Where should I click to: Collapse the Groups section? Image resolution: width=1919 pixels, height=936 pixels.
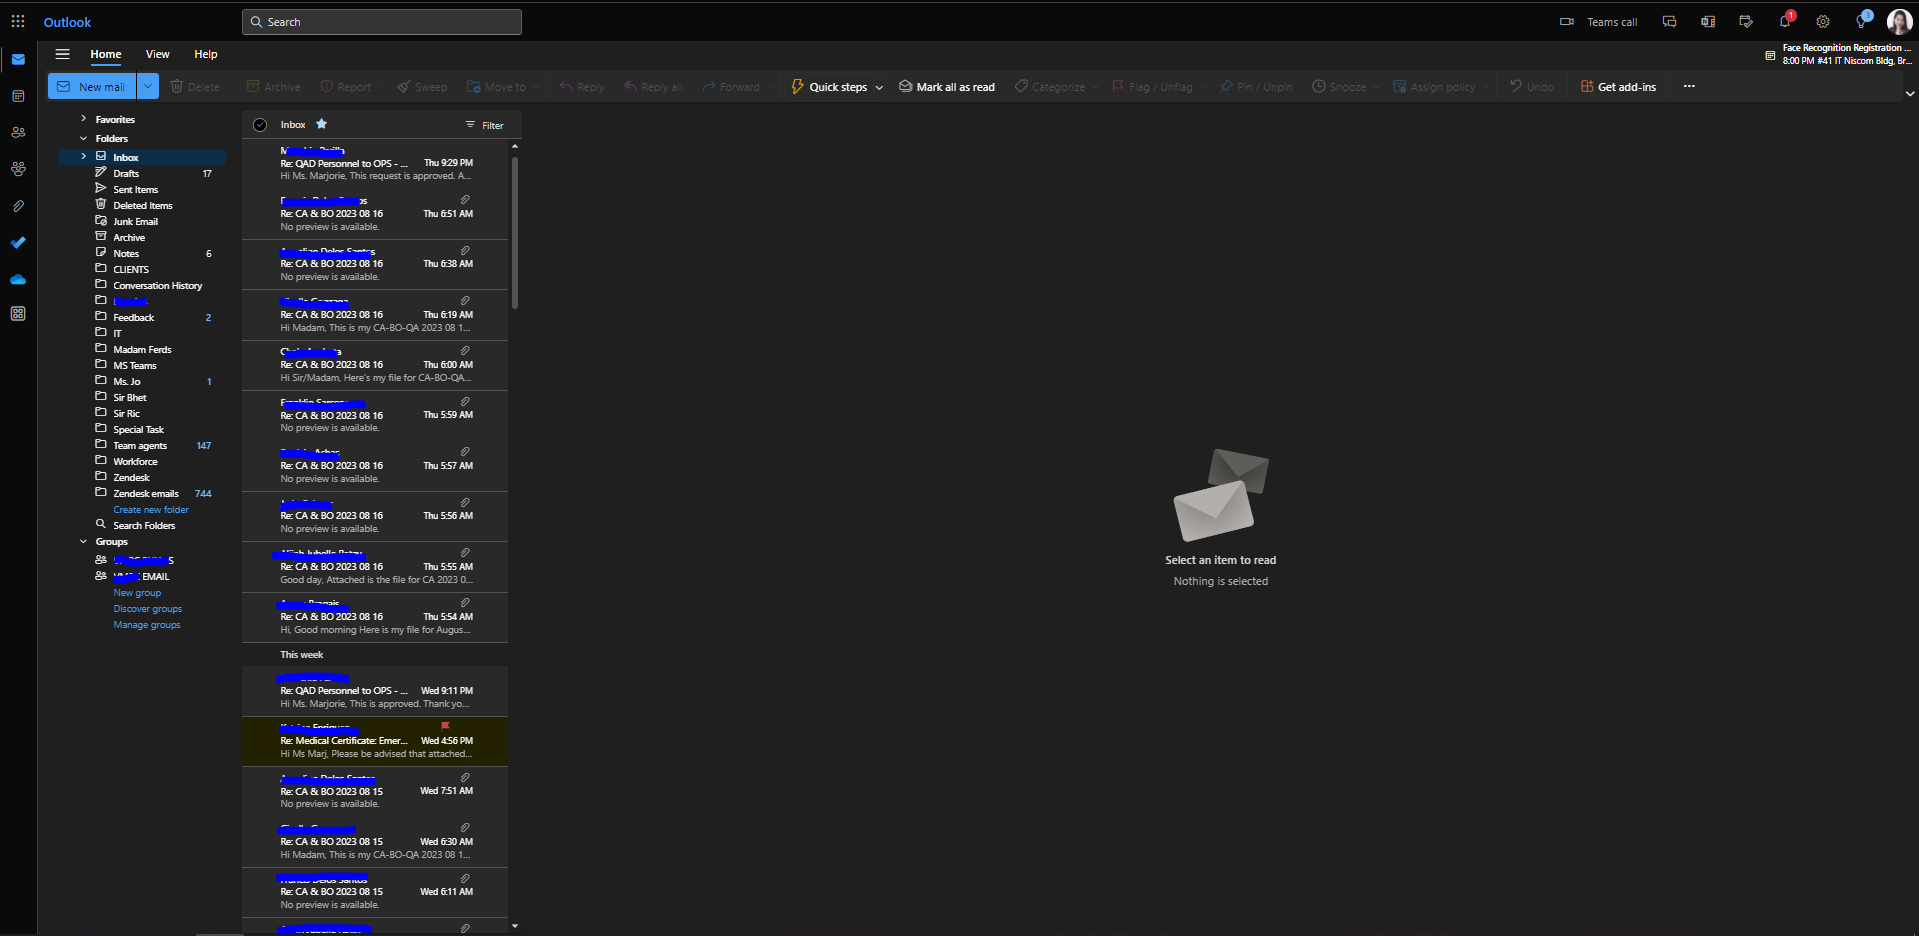(84, 541)
